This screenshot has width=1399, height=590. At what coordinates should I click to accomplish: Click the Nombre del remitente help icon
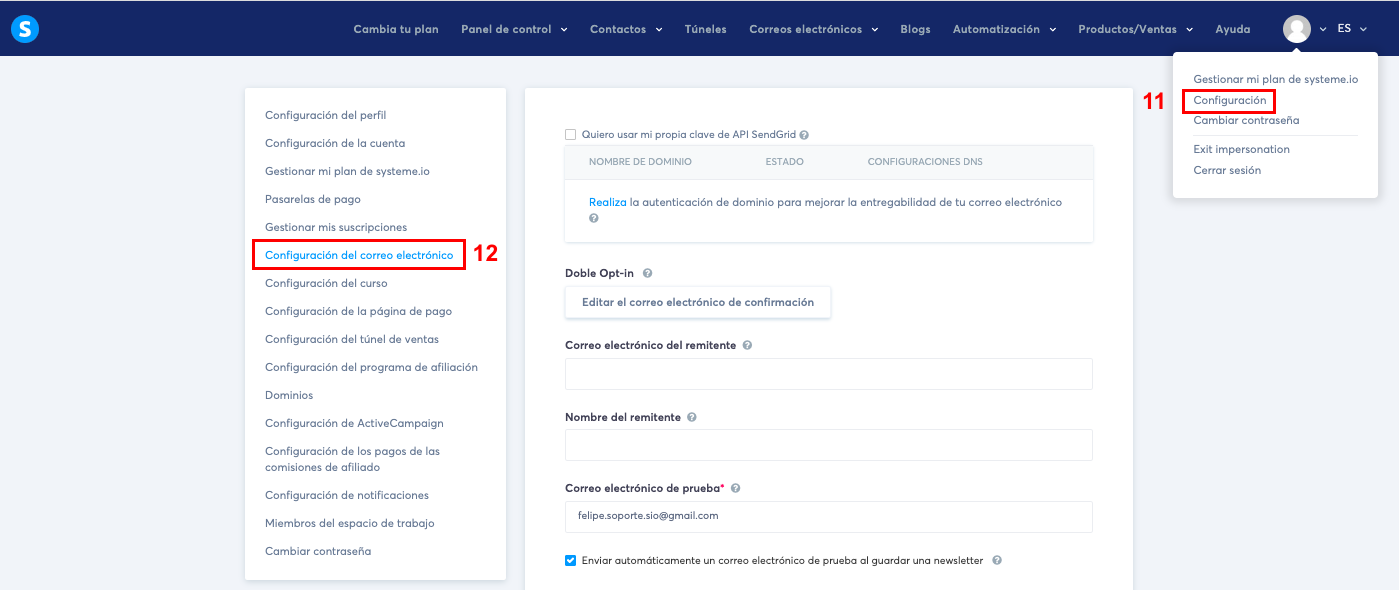691,417
